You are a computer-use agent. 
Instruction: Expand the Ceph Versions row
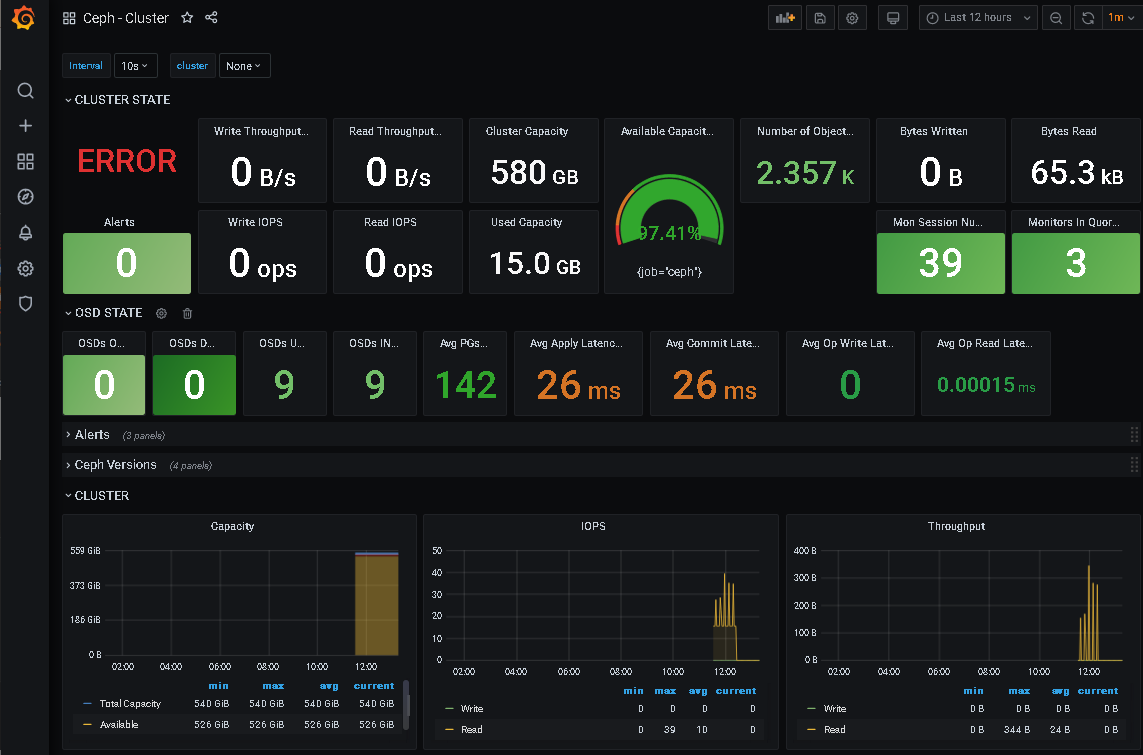click(111, 465)
